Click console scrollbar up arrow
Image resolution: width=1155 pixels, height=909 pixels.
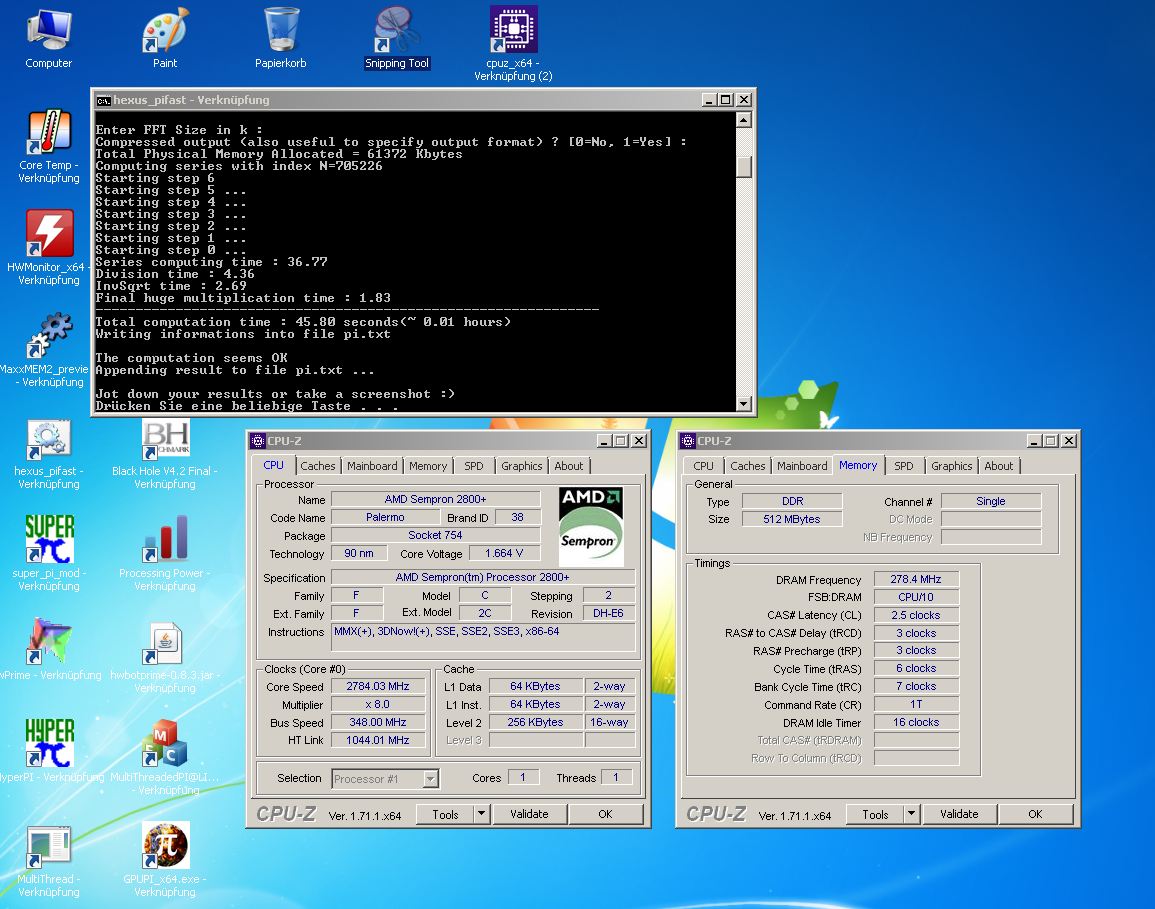(x=743, y=119)
